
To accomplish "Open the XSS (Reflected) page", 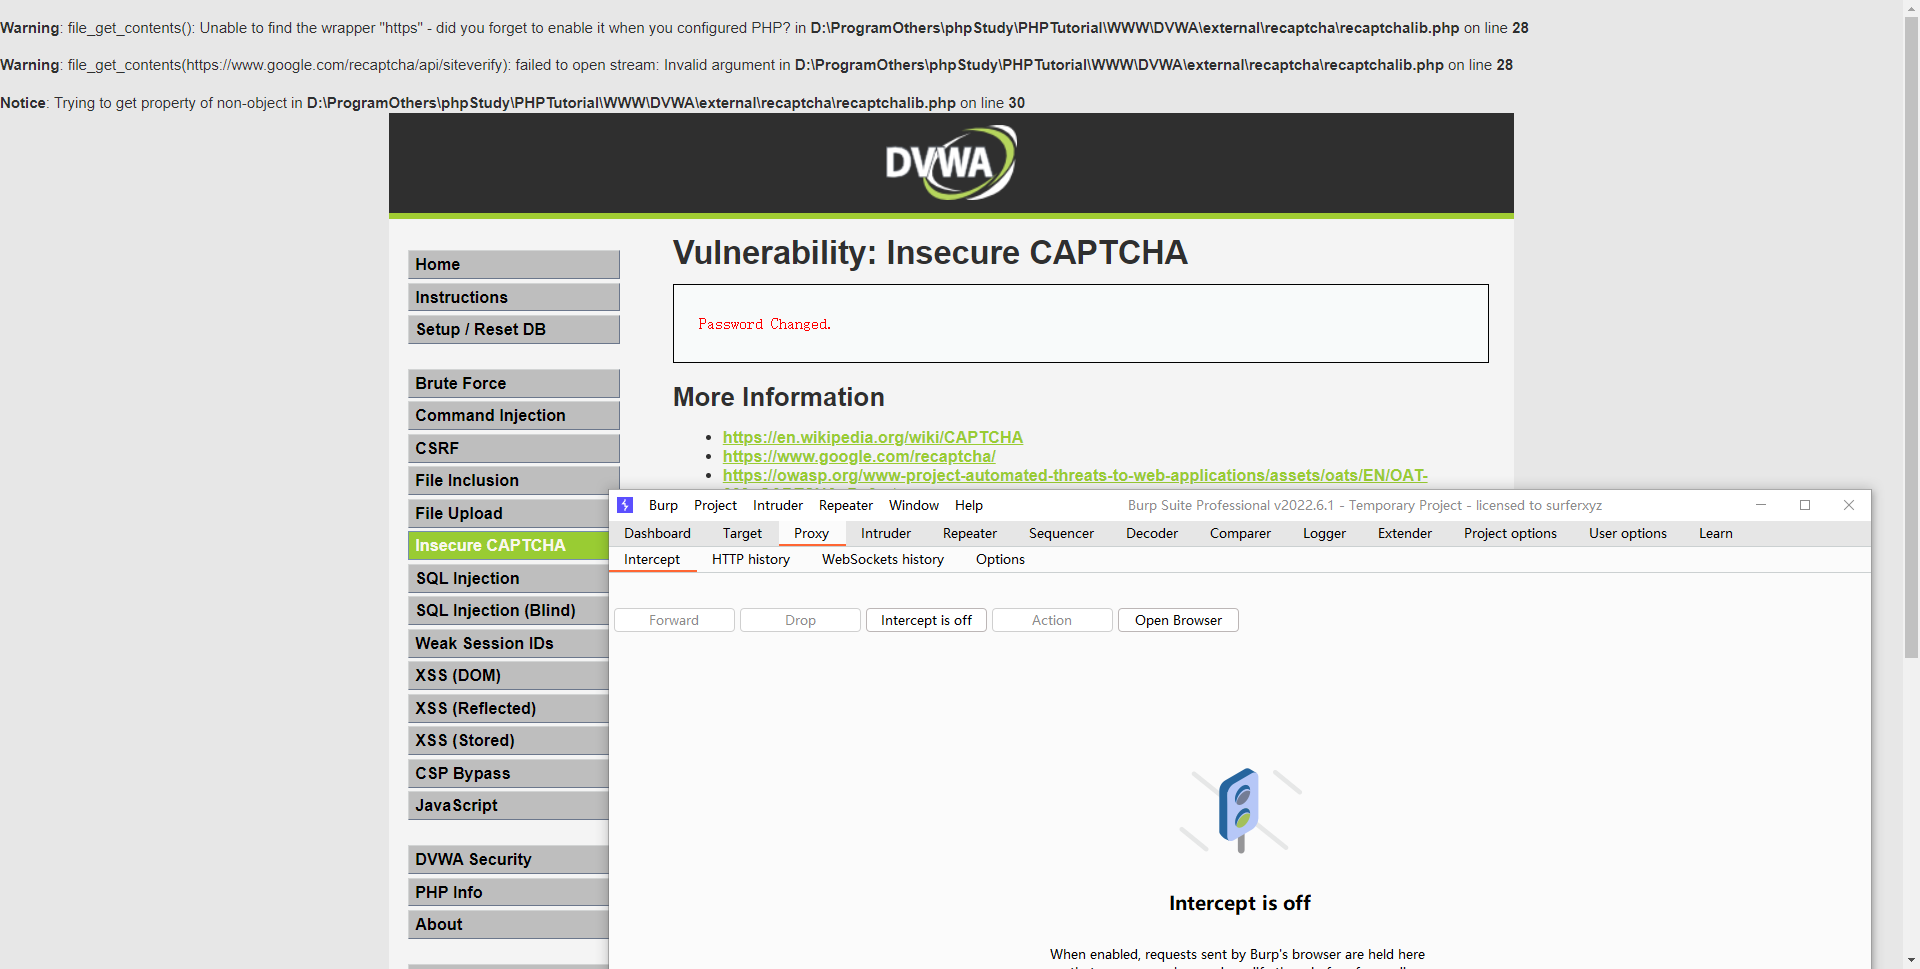I will [x=508, y=708].
